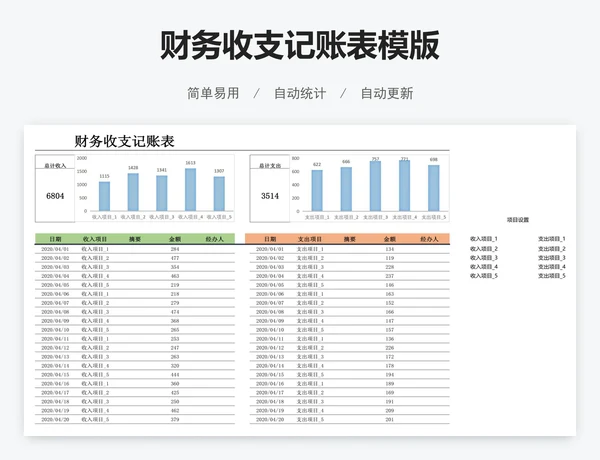600x460 pixels.
Task: Select the green 摘要 column header
Action: (x=135, y=239)
